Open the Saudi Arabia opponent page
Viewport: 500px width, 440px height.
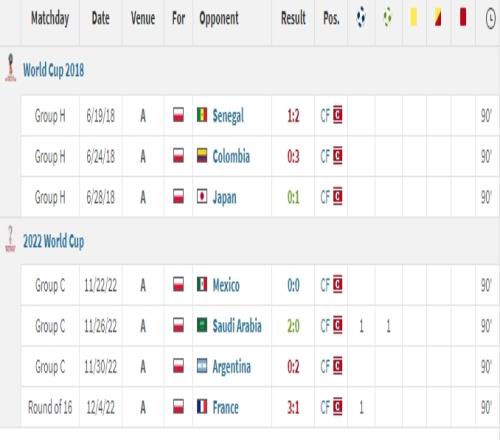(237, 326)
